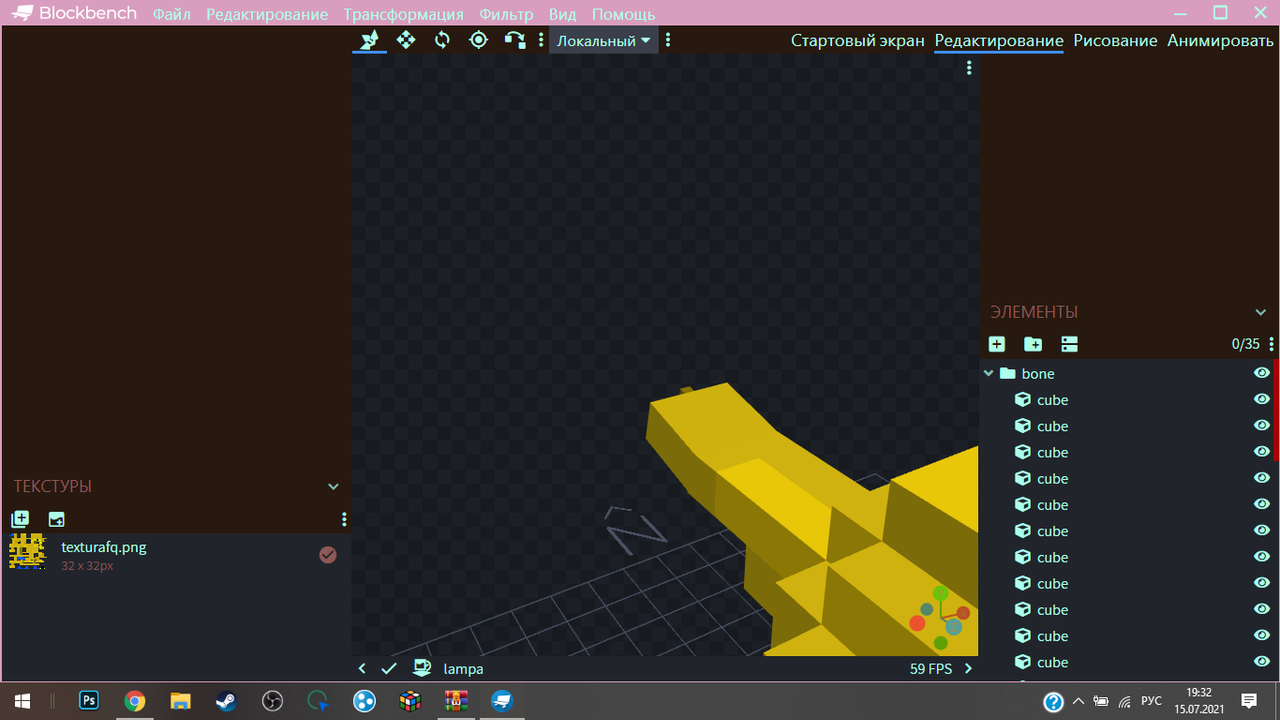Open the Фильтр menu
The width and height of the screenshot is (1280, 720).
[506, 14]
